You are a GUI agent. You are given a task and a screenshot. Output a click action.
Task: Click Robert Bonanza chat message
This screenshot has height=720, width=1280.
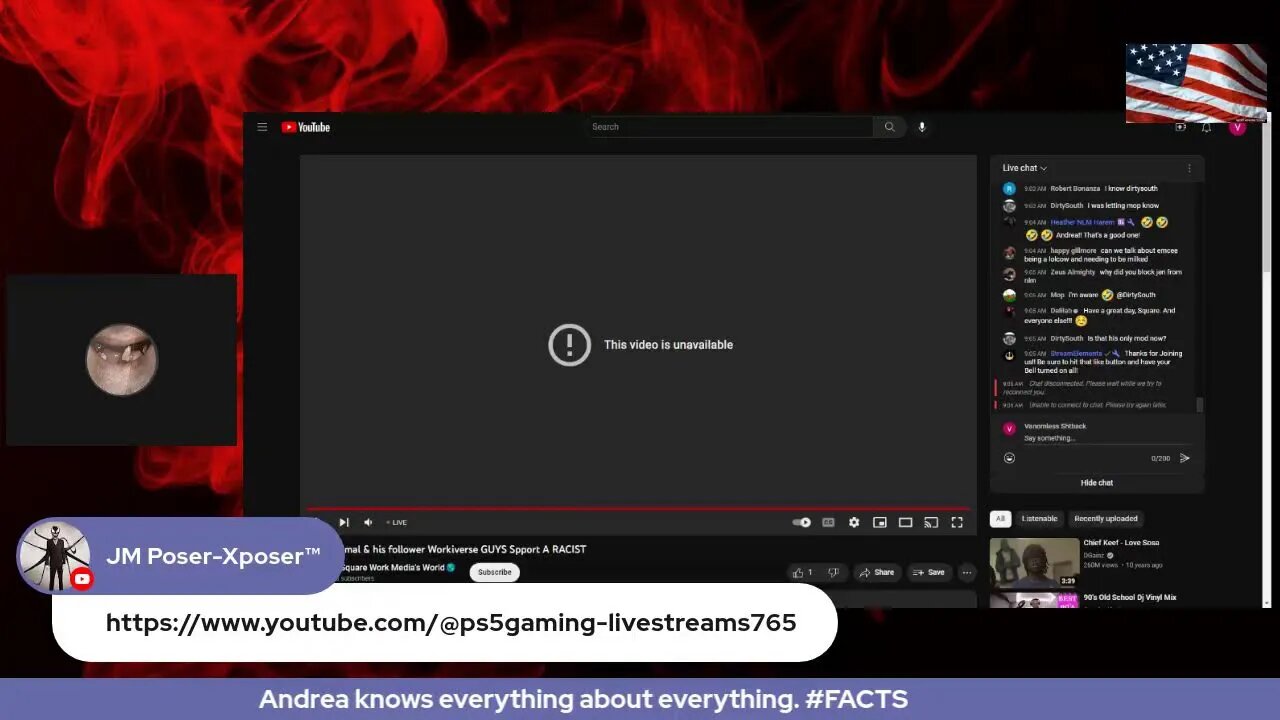point(1097,188)
